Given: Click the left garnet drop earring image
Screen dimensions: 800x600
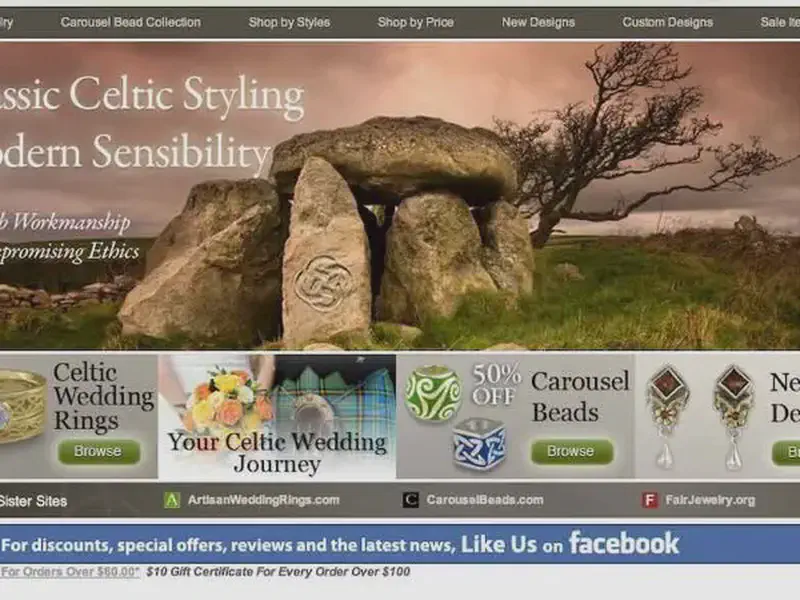Looking at the screenshot, I should pos(666,416).
